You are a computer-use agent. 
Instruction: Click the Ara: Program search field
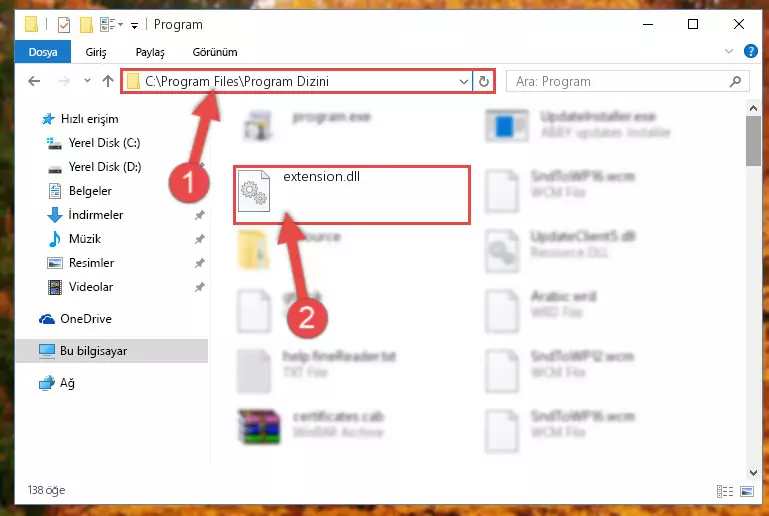(617, 81)
